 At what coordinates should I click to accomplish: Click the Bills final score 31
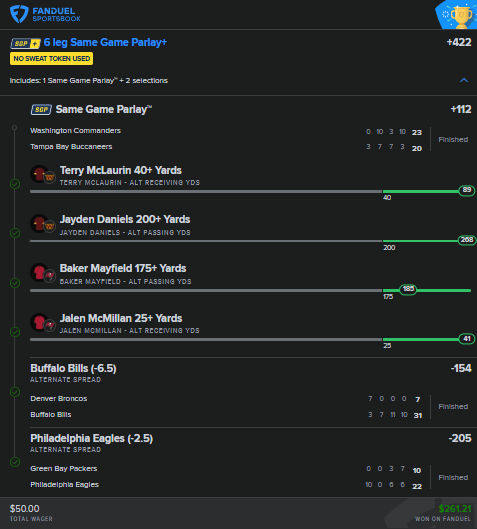(x=418, y=416)
